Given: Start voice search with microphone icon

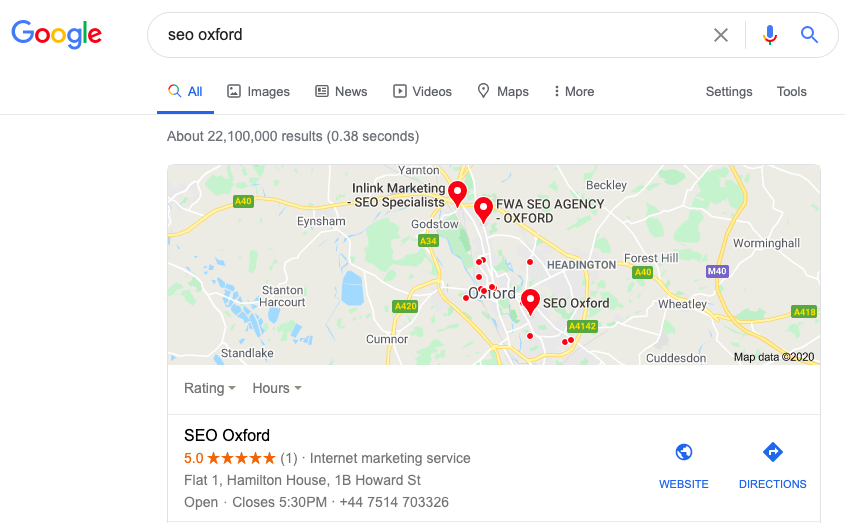Looking at the screenshot, I should 770,35.
